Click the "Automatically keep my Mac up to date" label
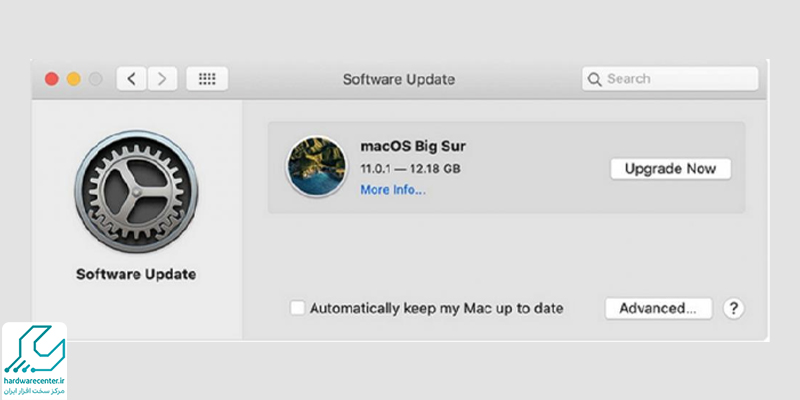 point(436,308)
